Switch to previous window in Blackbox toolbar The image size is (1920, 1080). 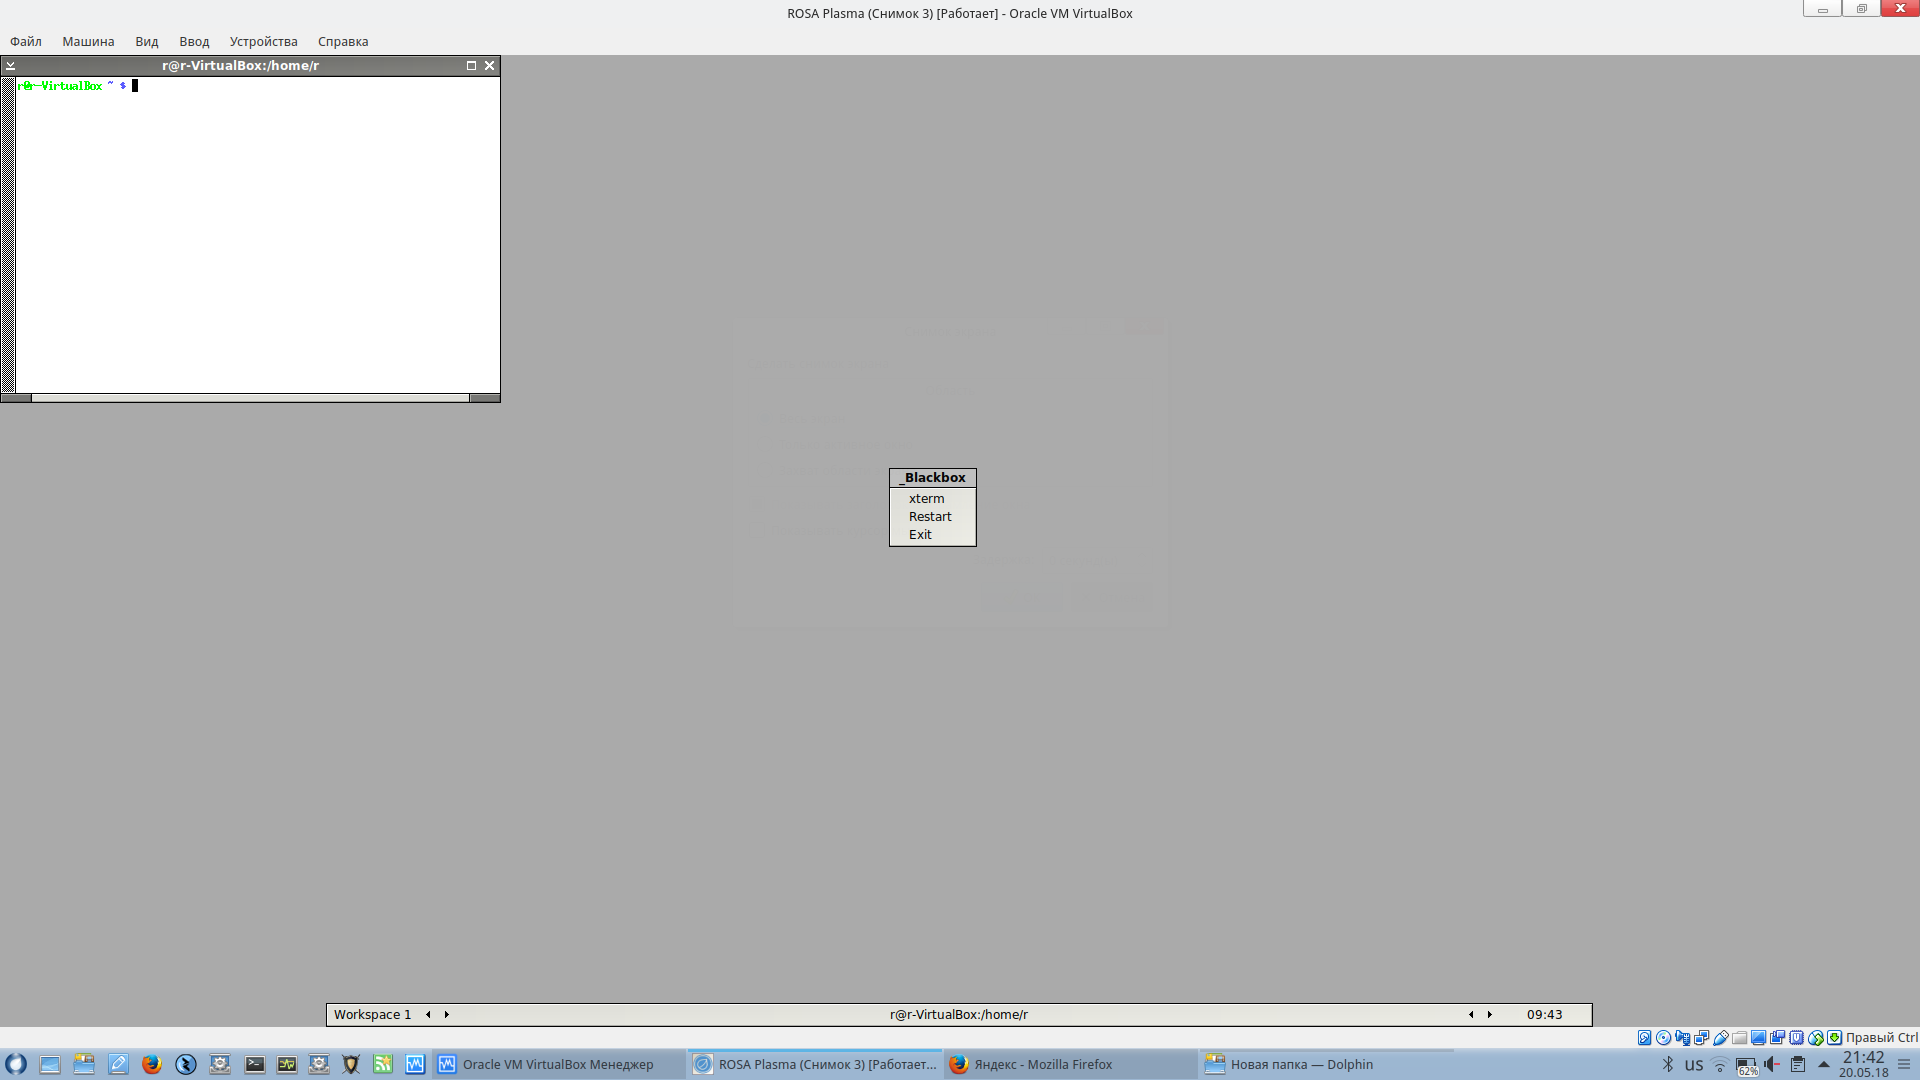tap(1471, 1014)
